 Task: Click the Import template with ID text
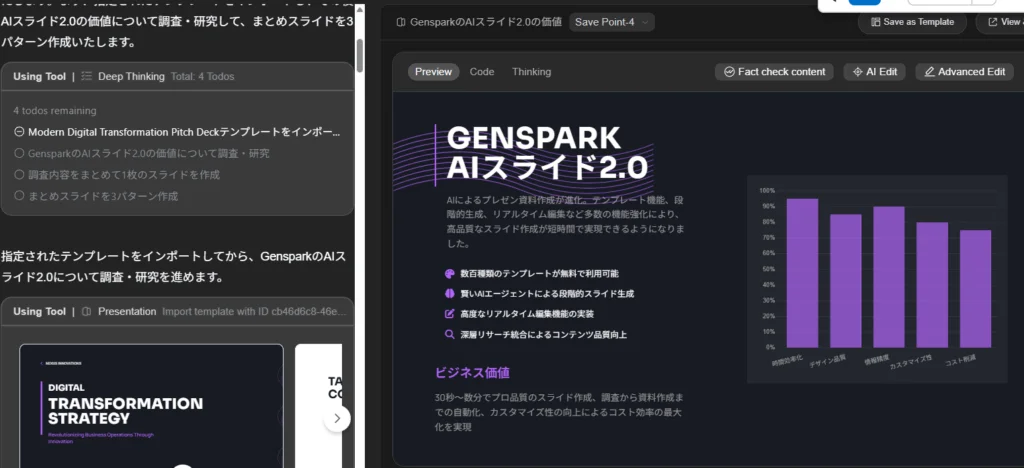click(x=254, y=311)
